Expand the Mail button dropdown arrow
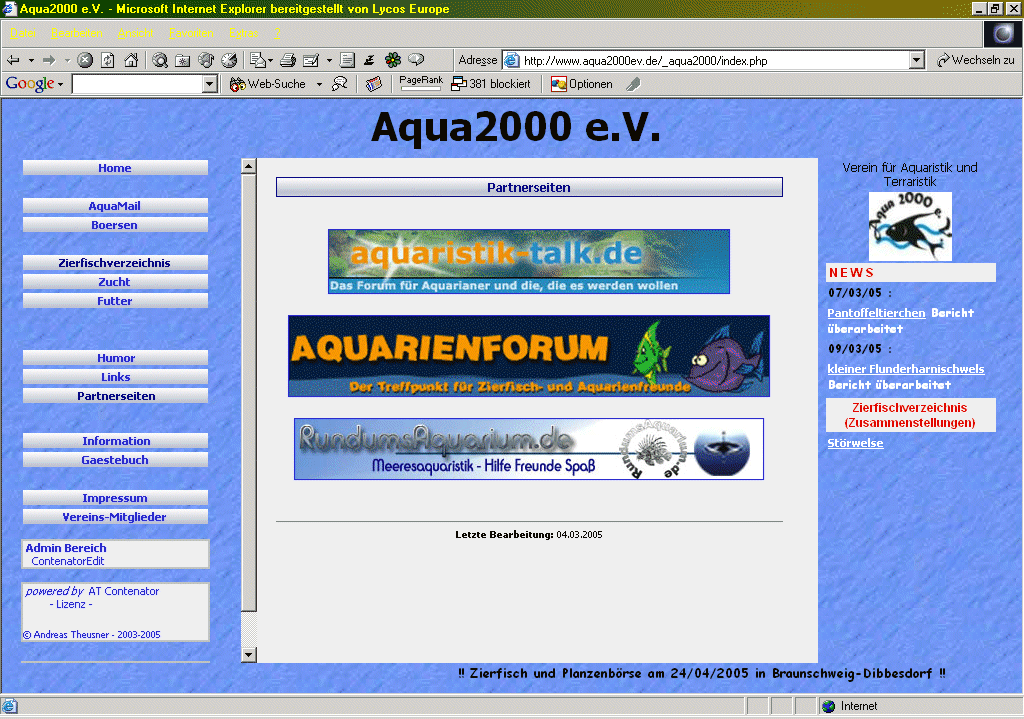This screenshot has width=1024, height=719. click(x=270, y=61)
